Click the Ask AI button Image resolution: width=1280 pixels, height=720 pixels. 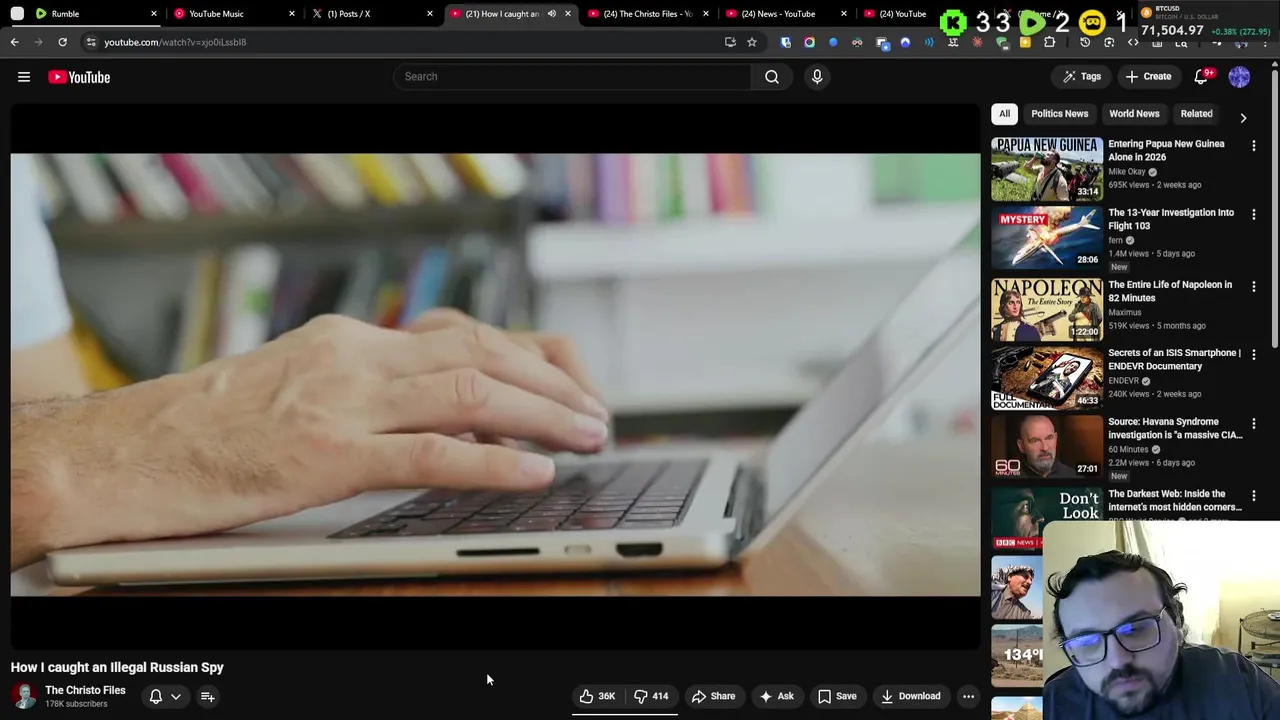point(777,697)
